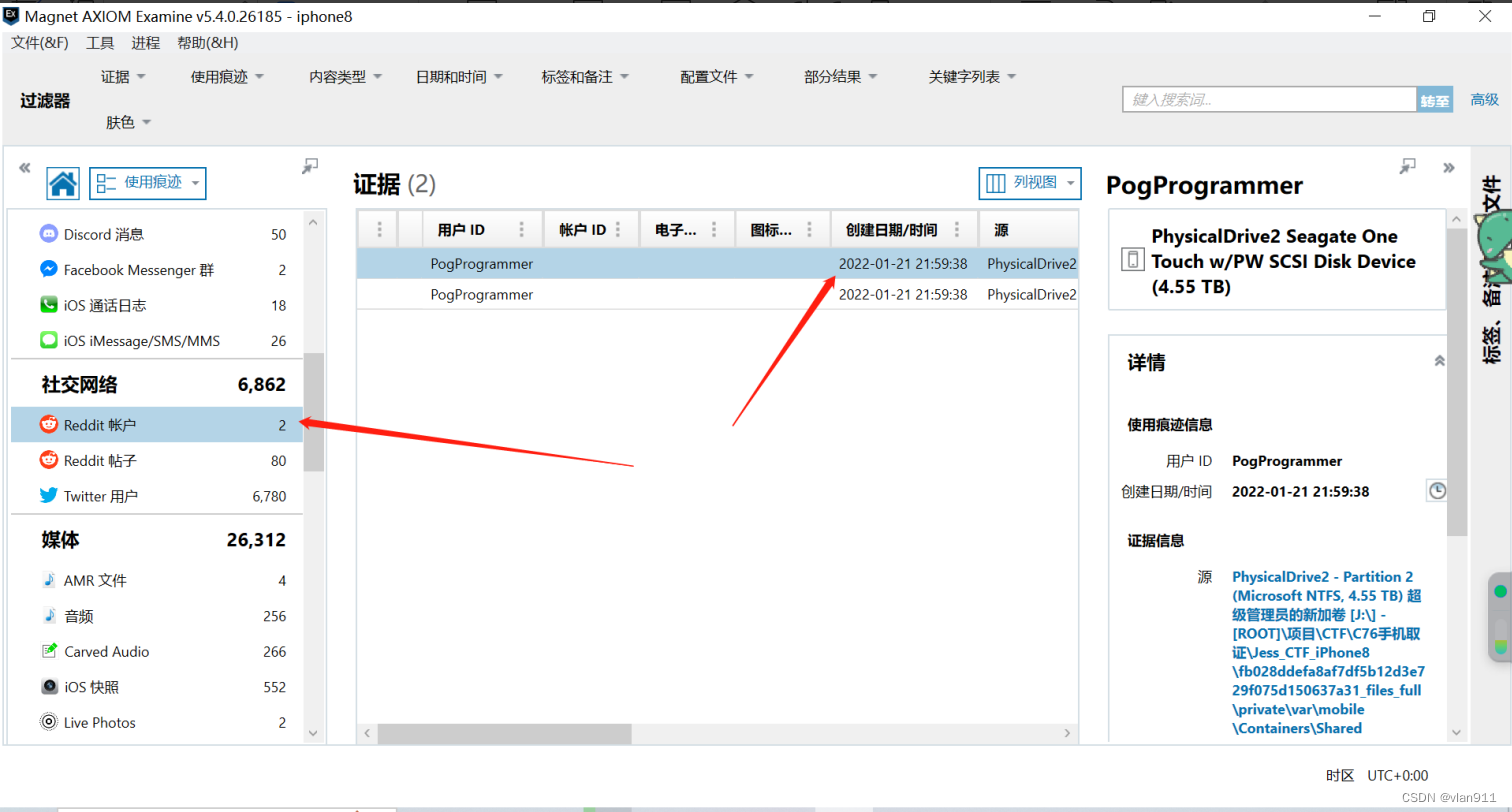
Task: Expand right panel with double chevron
Action: tap(1448, 168)
